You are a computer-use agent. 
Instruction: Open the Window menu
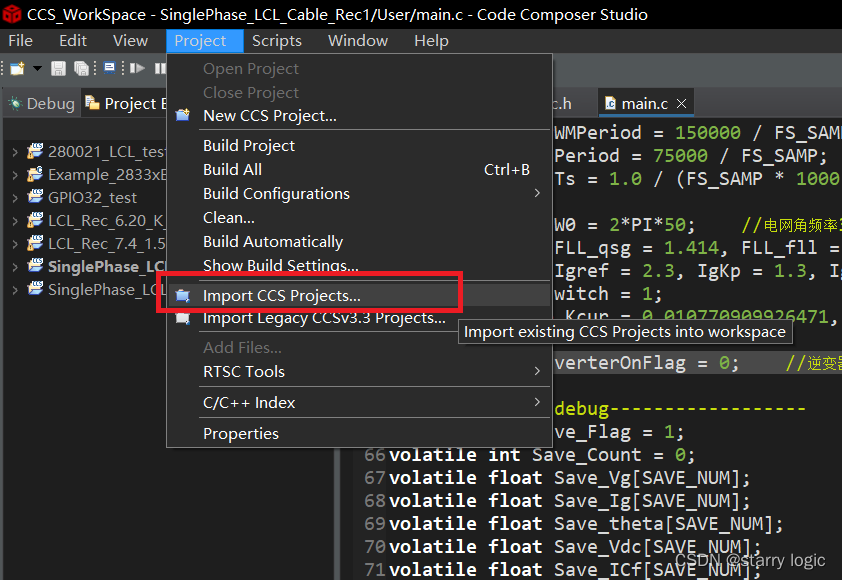point(358,41)
